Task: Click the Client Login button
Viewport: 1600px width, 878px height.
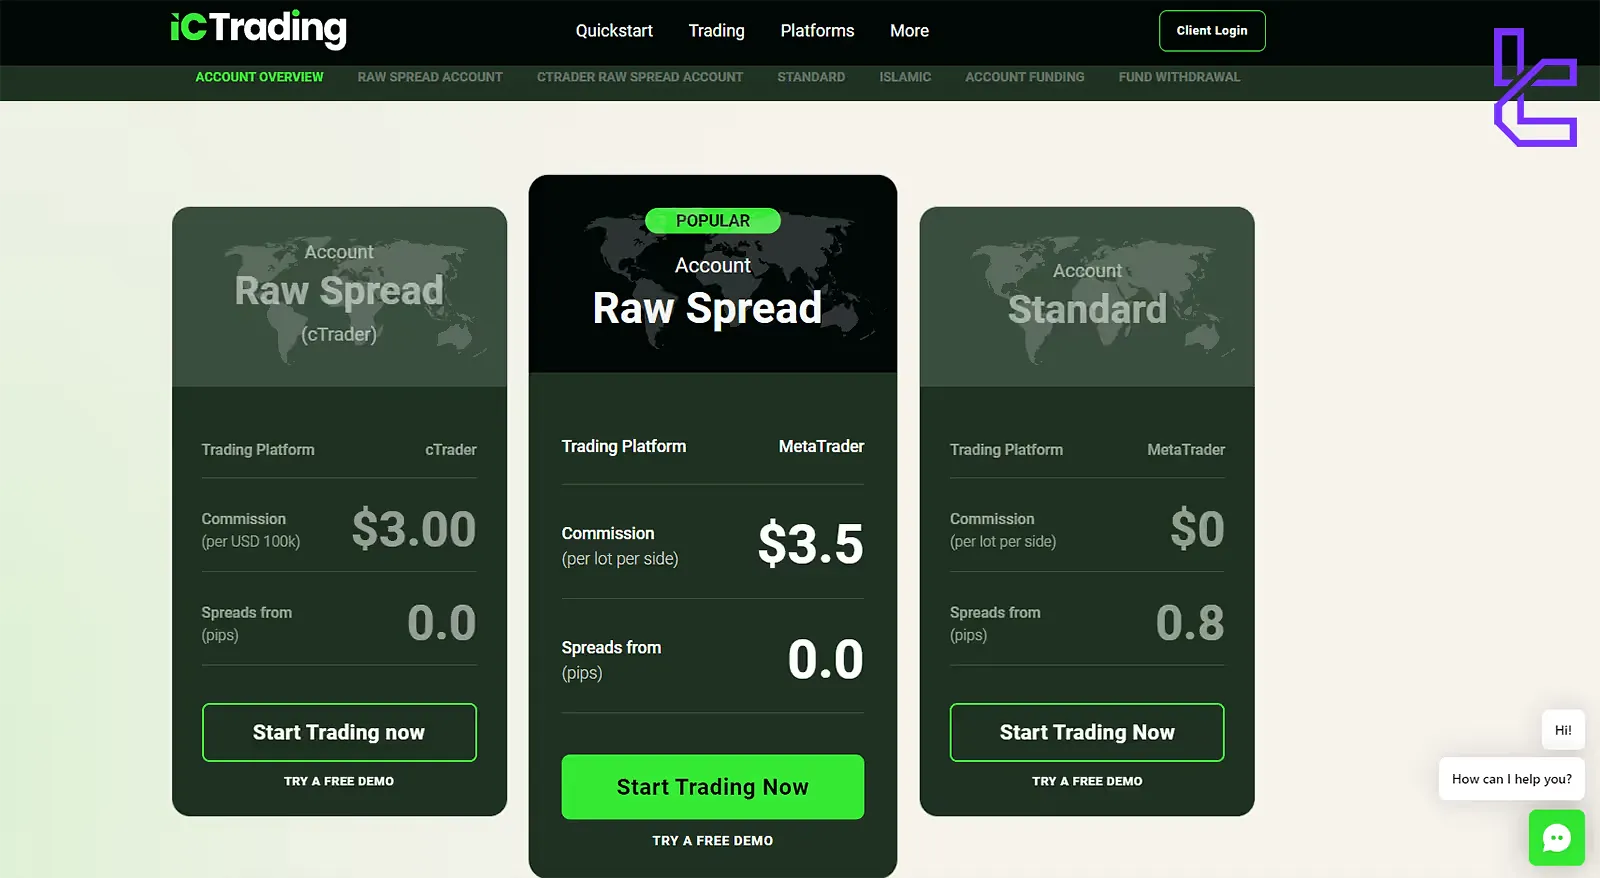Action: [1212, 31]
